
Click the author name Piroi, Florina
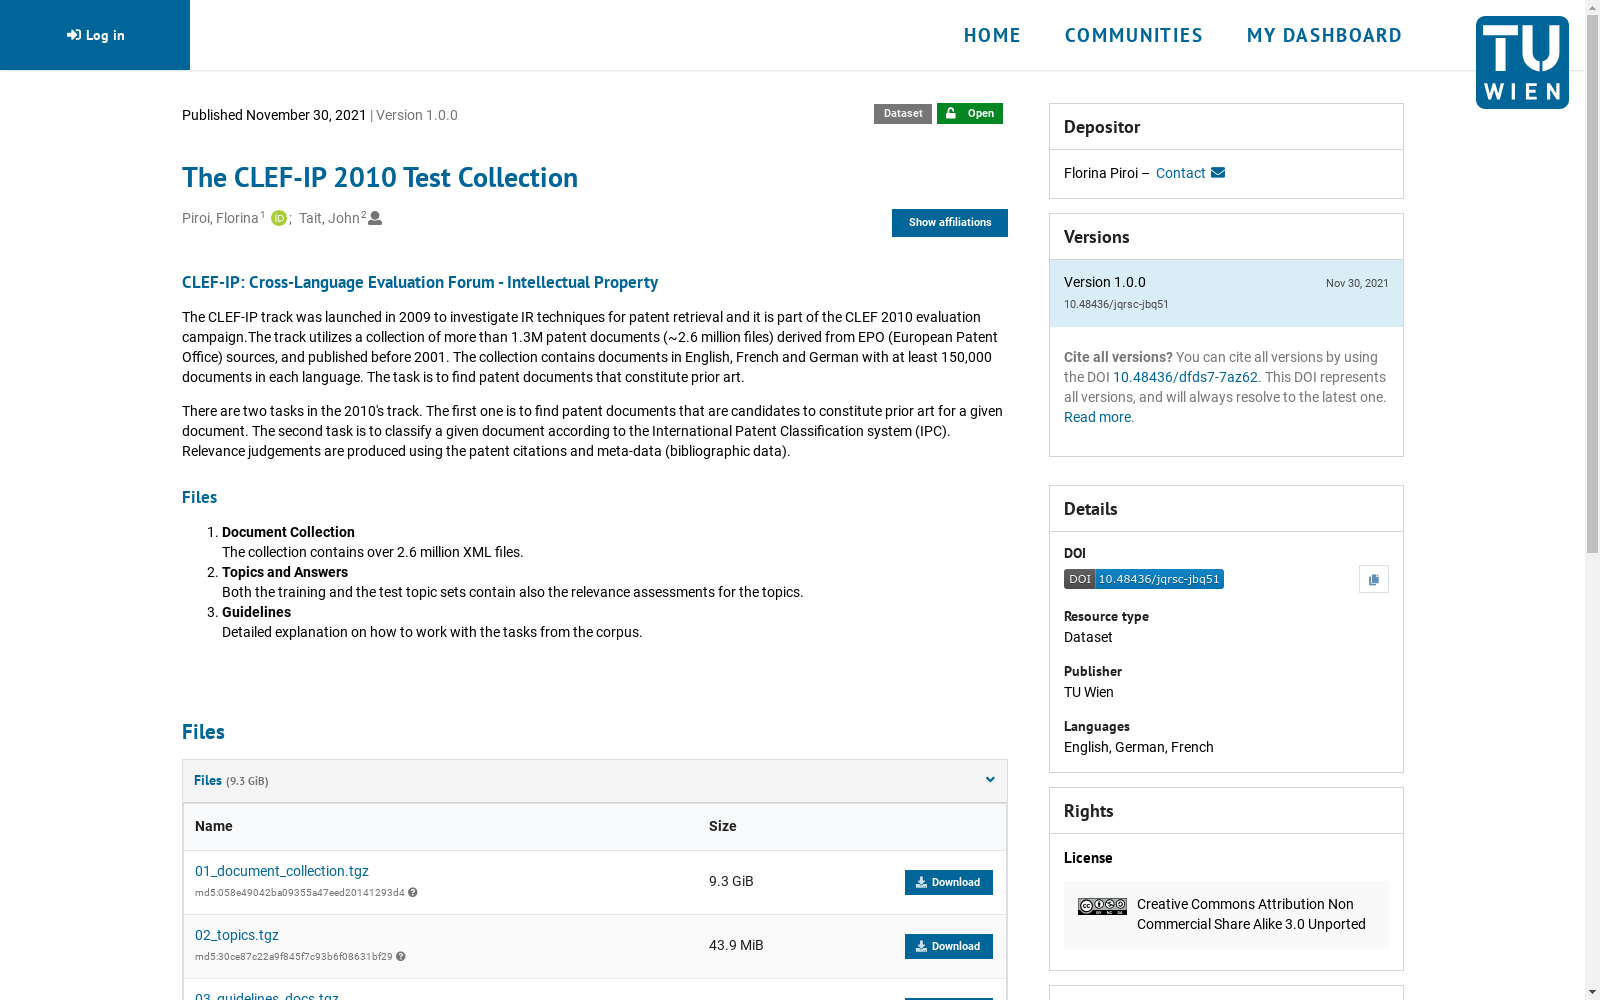point(220,218)
